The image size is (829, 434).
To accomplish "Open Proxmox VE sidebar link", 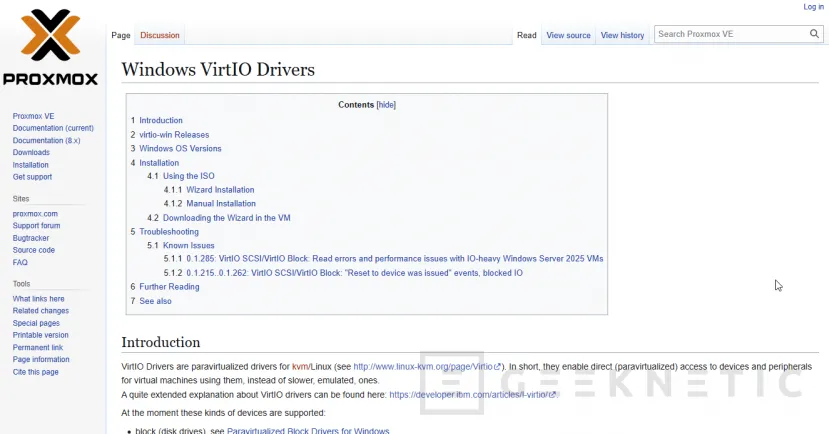I will pyautogui.click(x=33, y=116).
